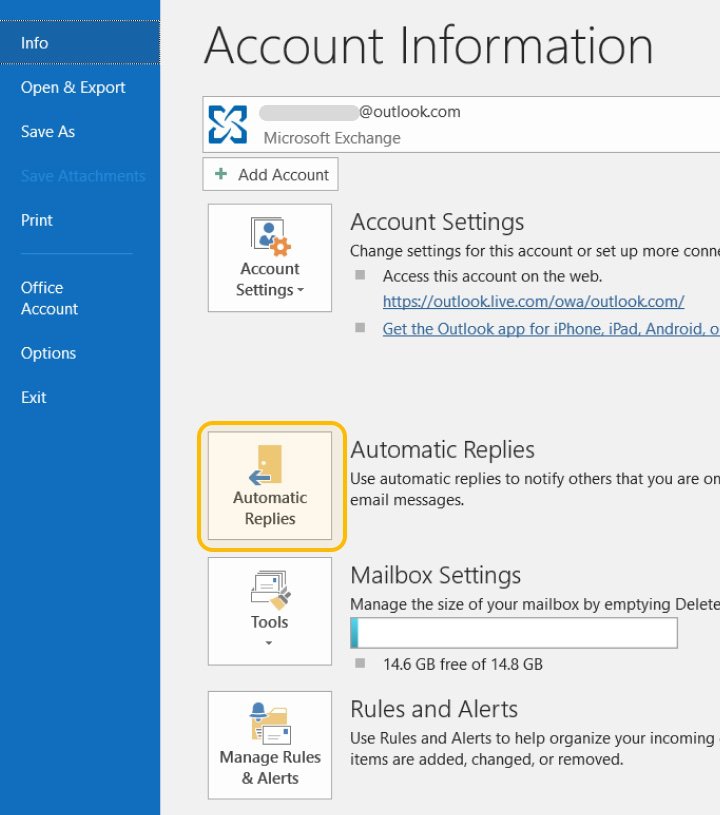This screenshot has width=720, height=815.
Task: Click 'Access this account on the web.' text
Action: tap(492, 276)
